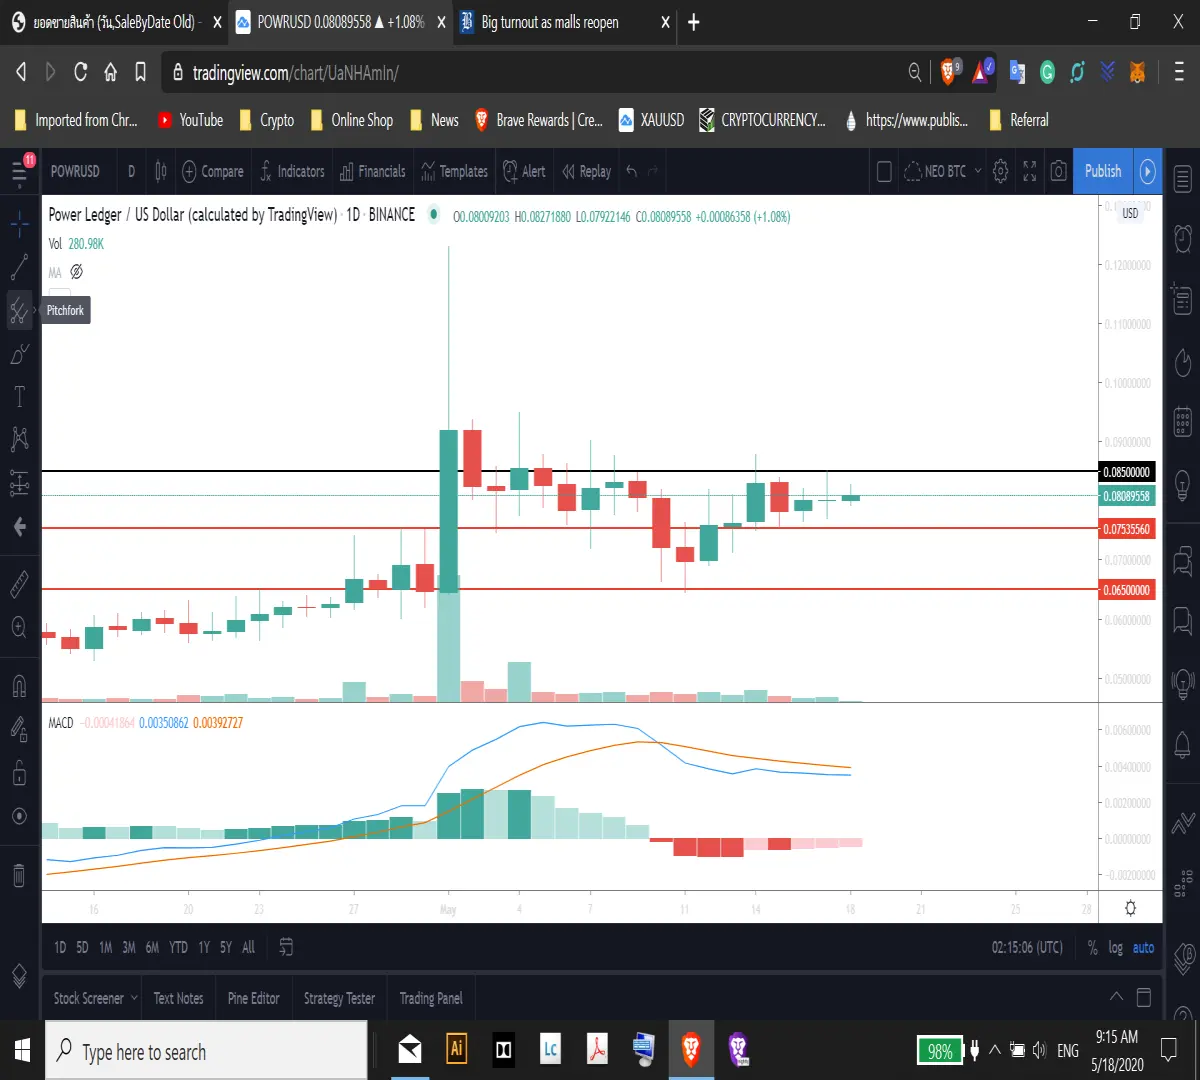
Task: Select the ruler measure tool
Action: click(x=19, y=584)
